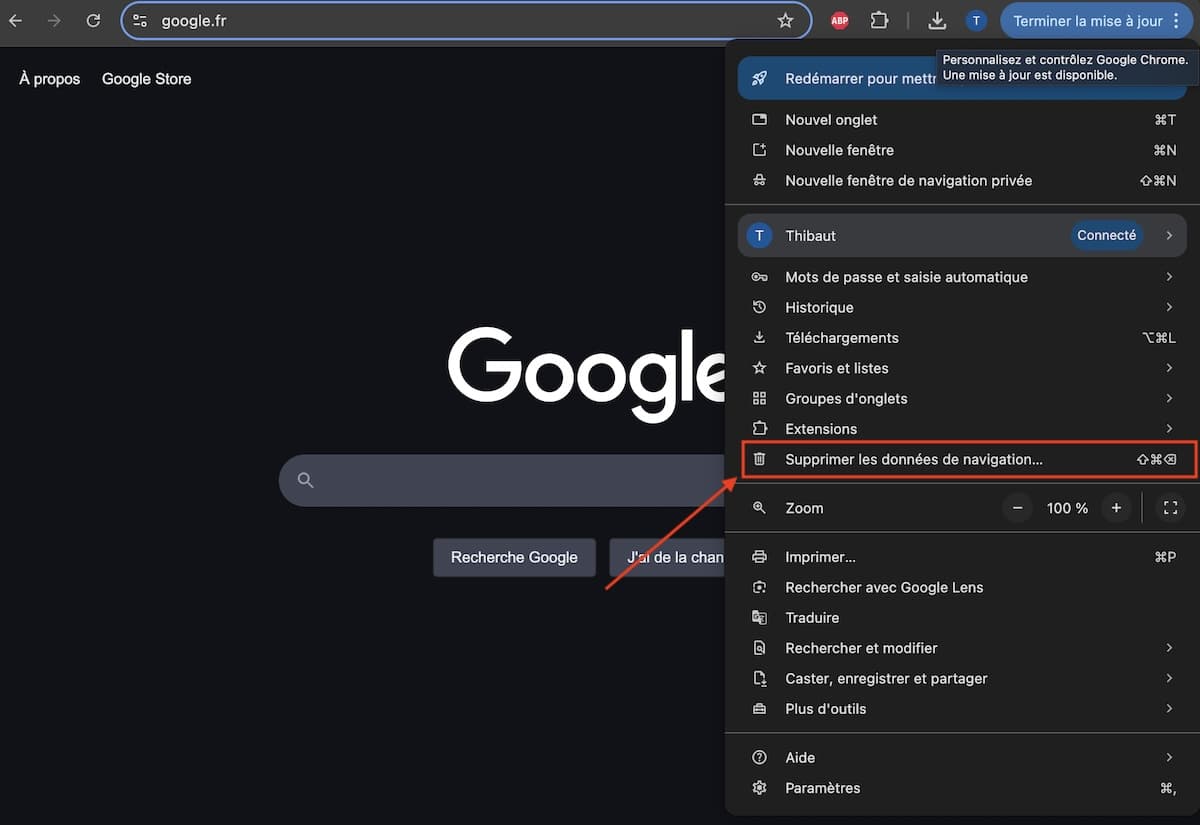Choose Nouvelle fenêtre
This screenshot has width=1200, height=825.
[961, 150]
